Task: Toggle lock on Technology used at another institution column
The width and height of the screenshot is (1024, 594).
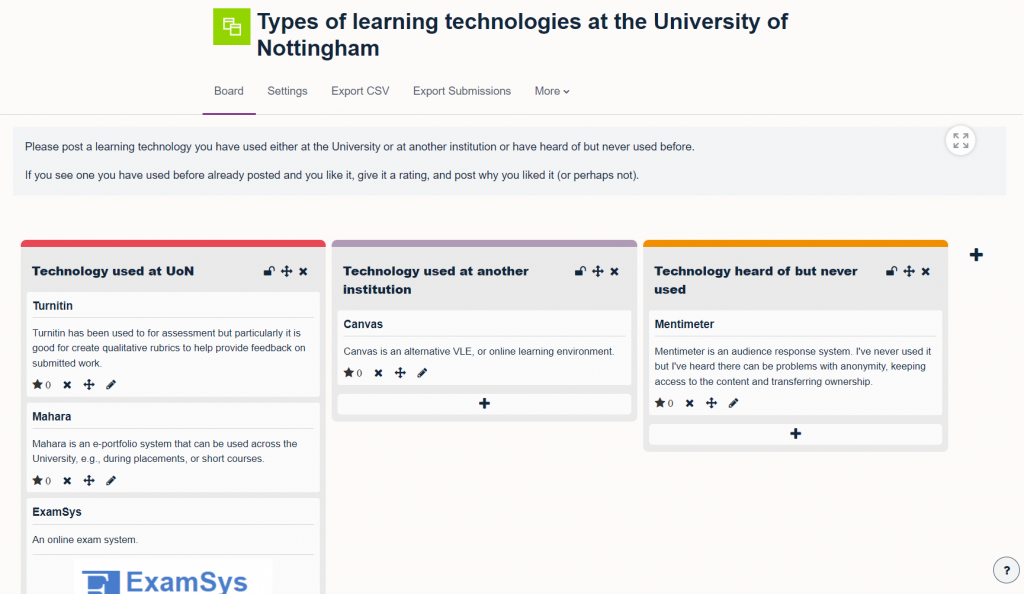Action: pyautogui.click(x=580, y=271)
